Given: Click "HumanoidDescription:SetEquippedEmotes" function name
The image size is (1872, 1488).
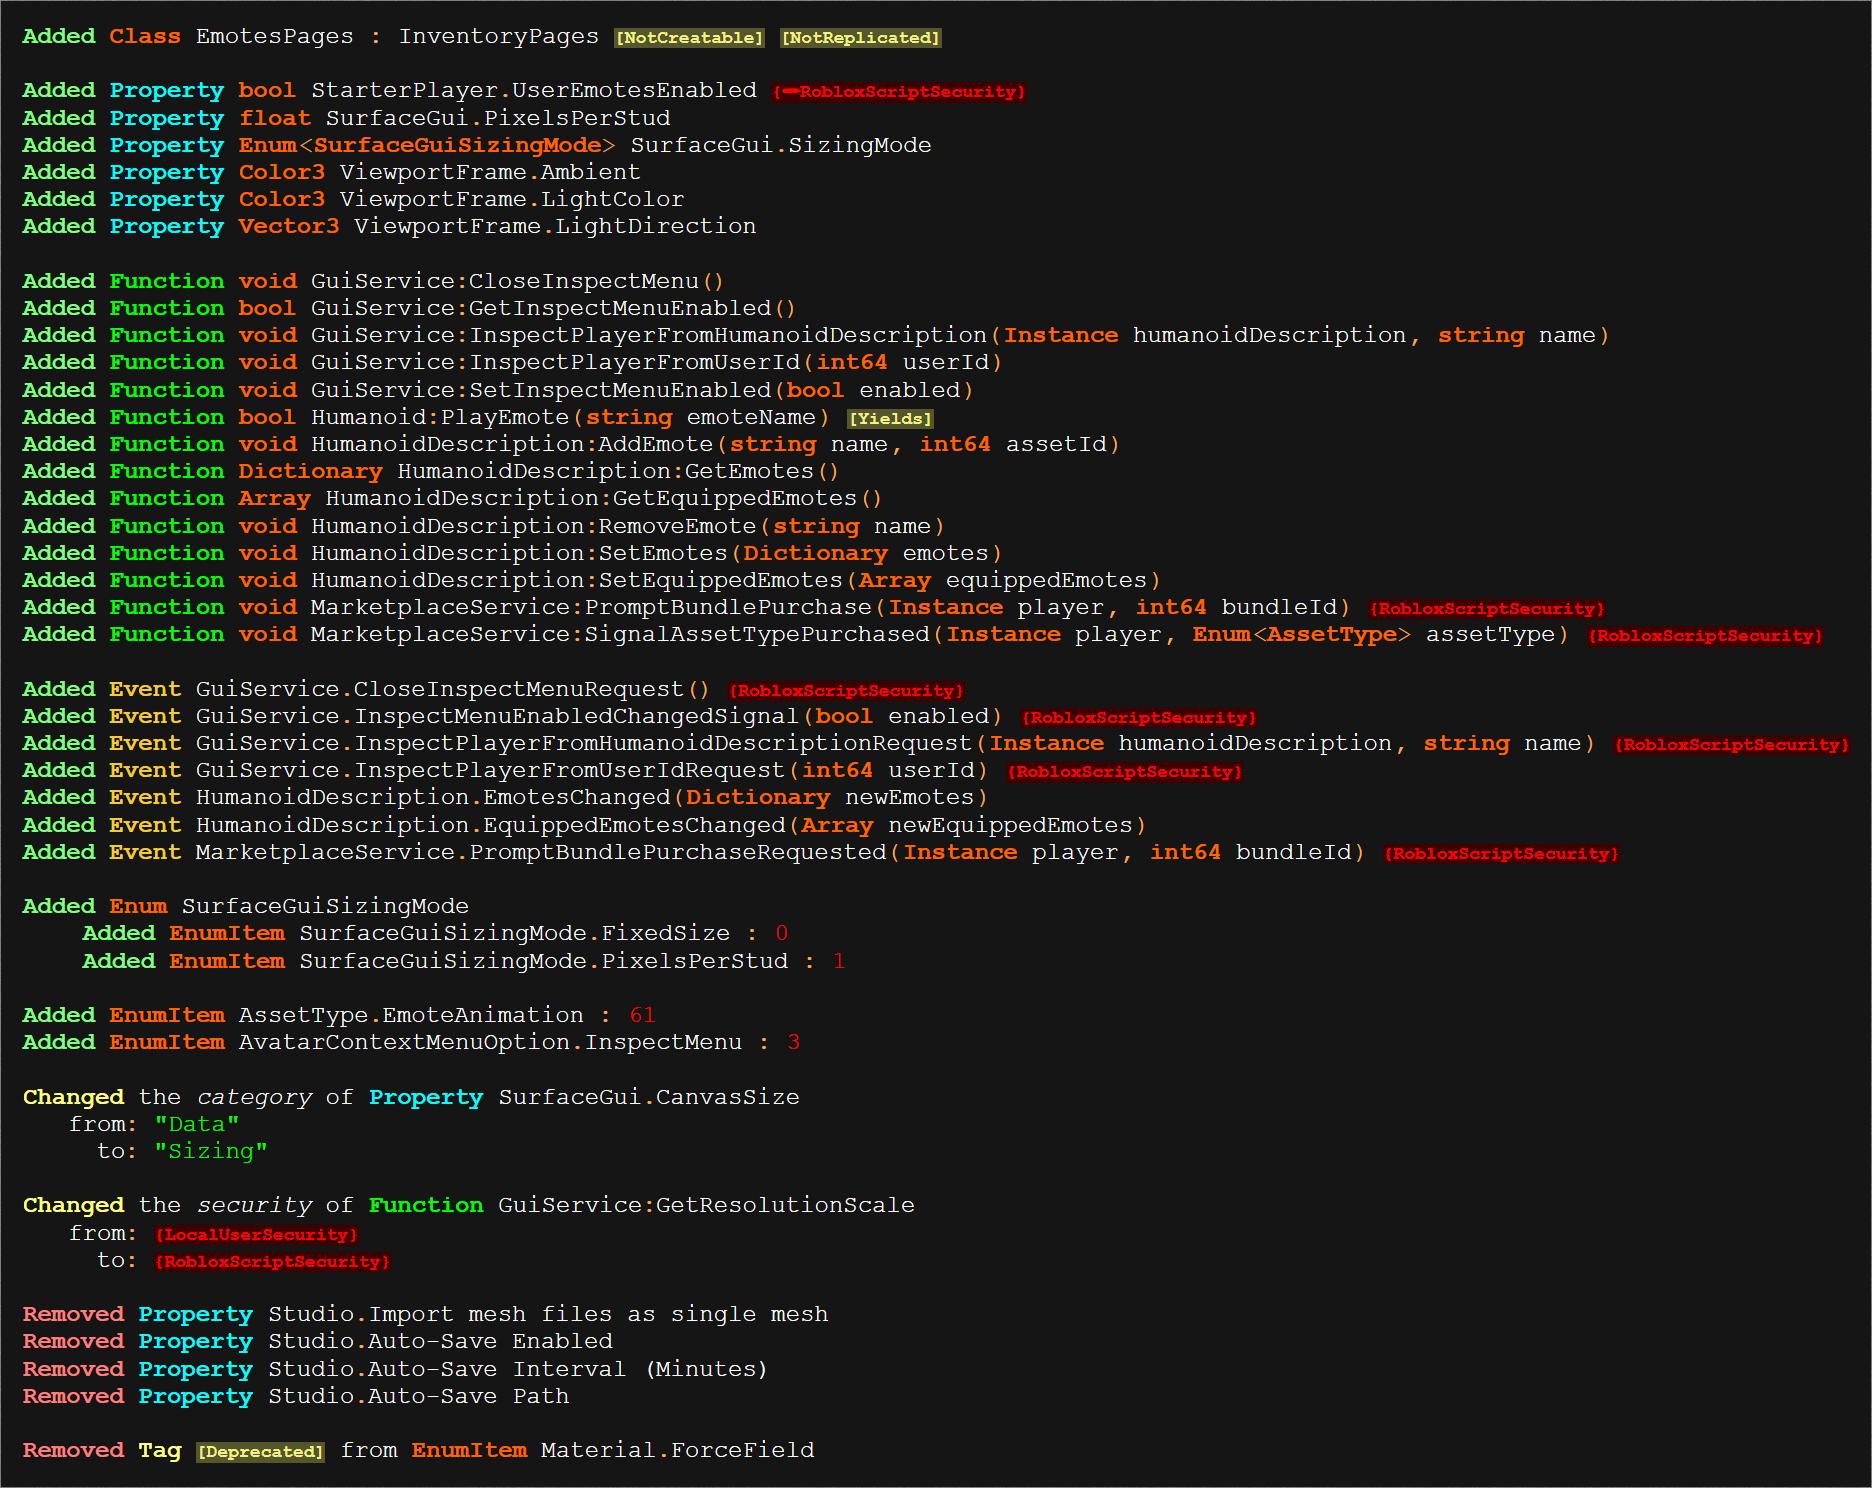Looking at the screenshot, I should click(x=577, y=580).
